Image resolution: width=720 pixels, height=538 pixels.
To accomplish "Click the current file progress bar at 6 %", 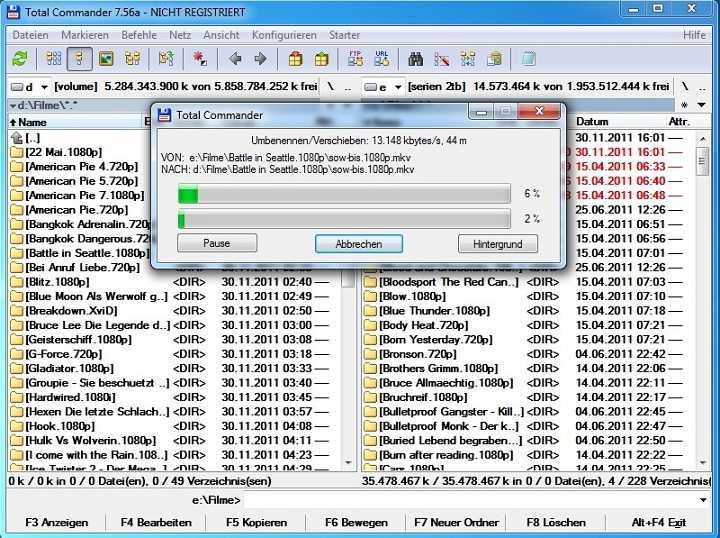I will (344, 194).
